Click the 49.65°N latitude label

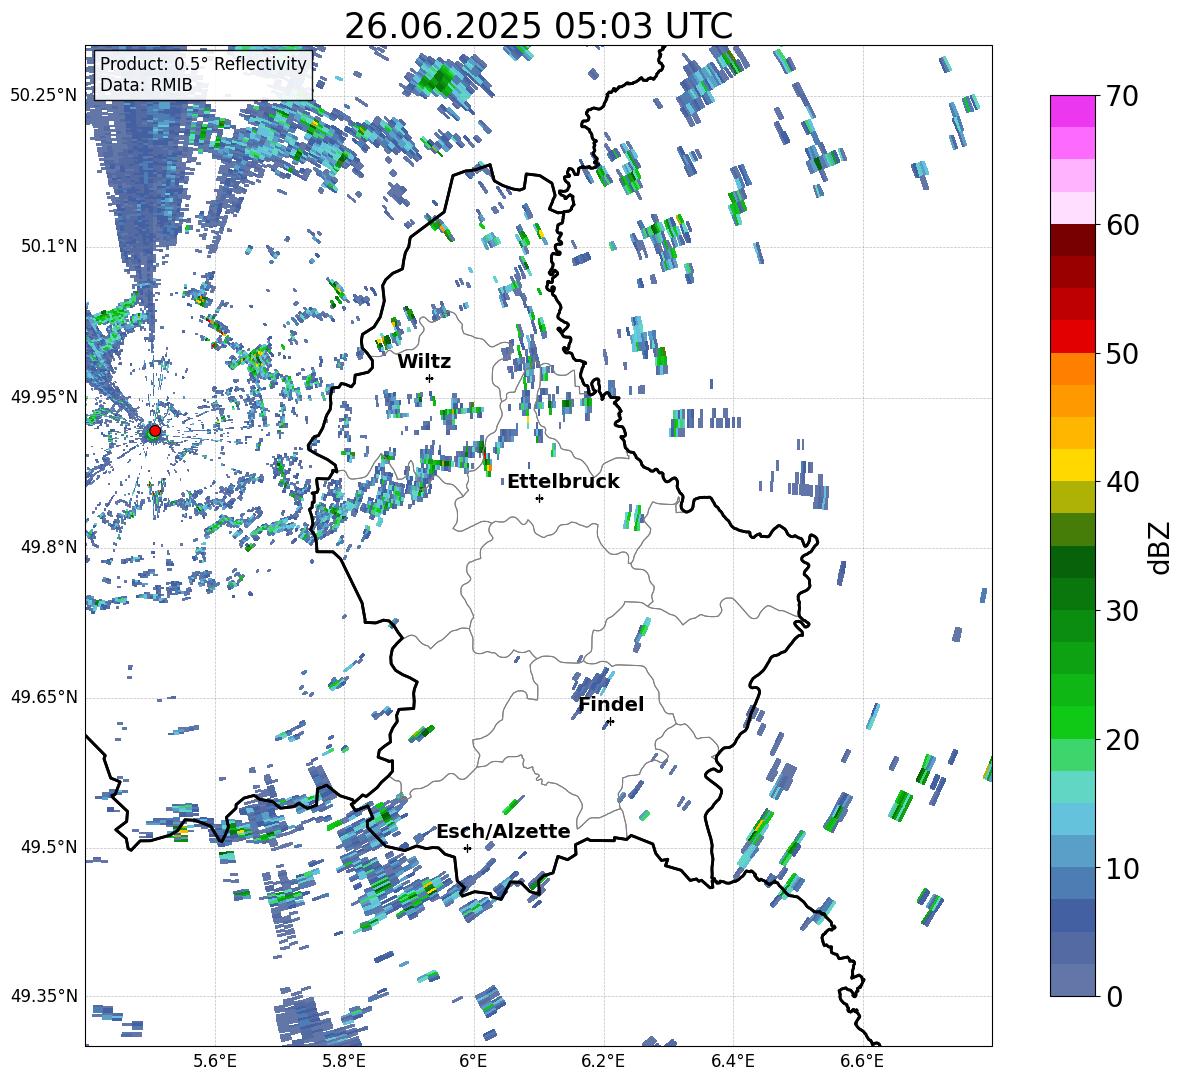tap(44, 696)
